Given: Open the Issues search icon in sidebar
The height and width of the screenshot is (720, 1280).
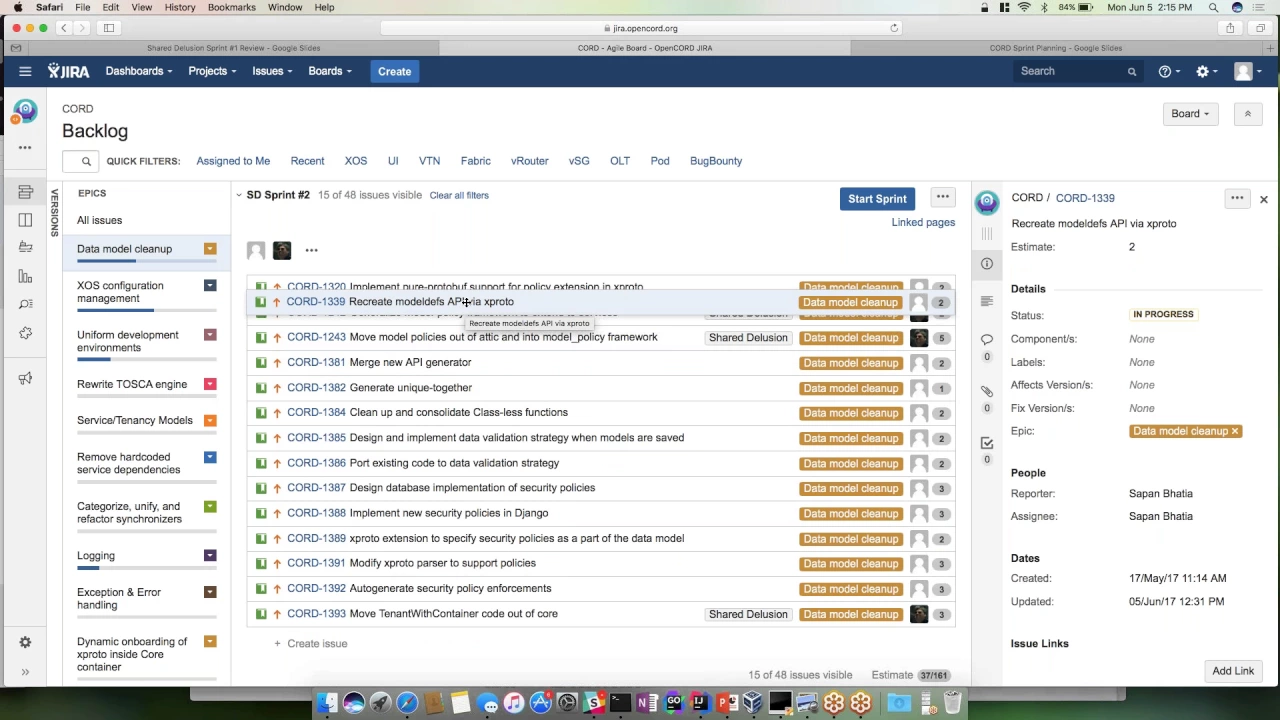Looking at the screenshot, I should [x=25, y=304].
